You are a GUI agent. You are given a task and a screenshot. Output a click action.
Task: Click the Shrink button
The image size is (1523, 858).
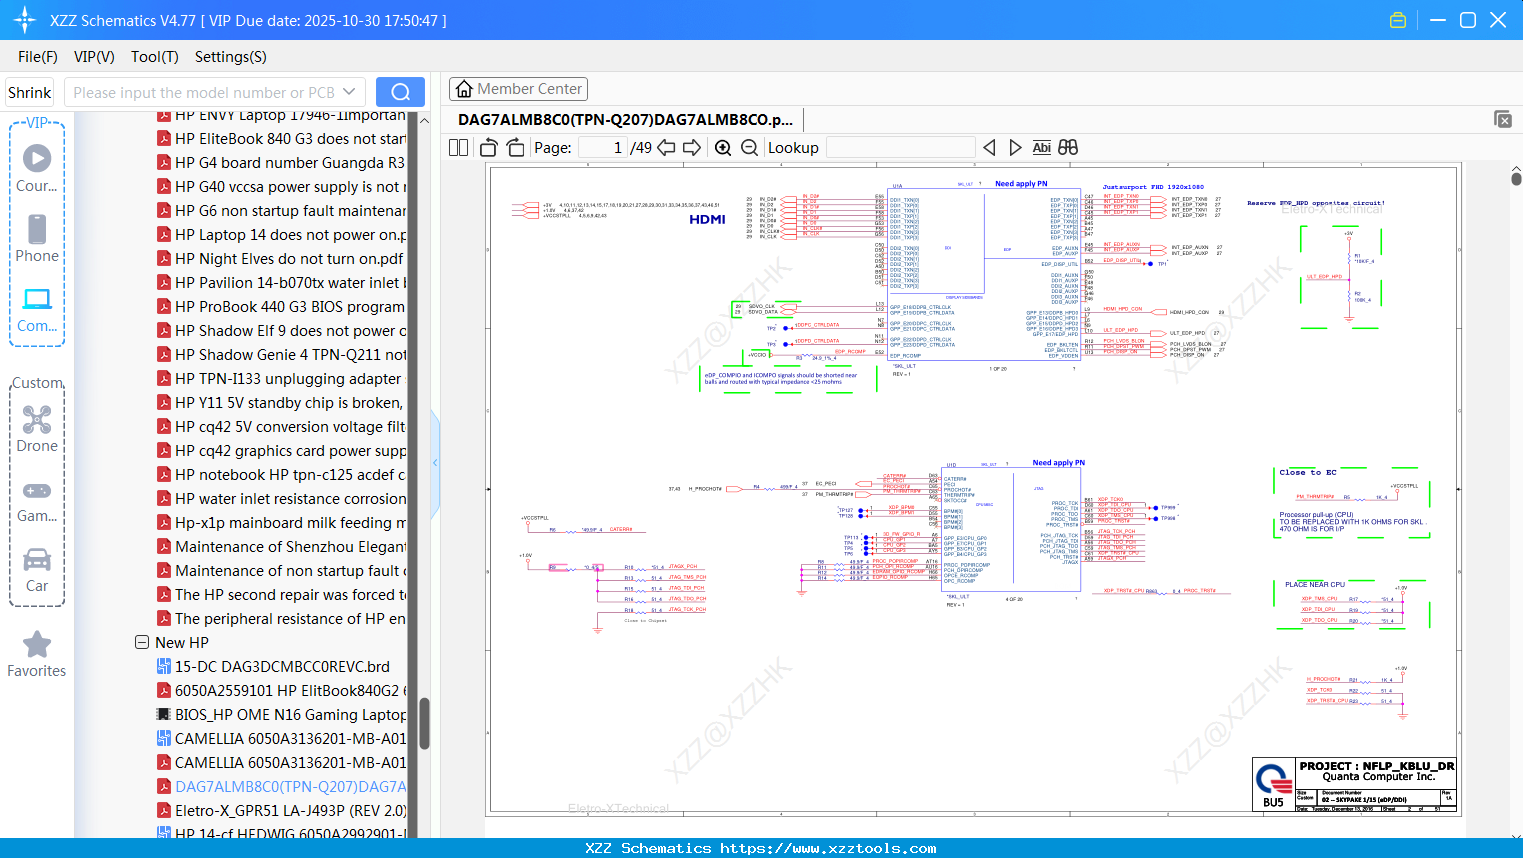tap(29, 92)
